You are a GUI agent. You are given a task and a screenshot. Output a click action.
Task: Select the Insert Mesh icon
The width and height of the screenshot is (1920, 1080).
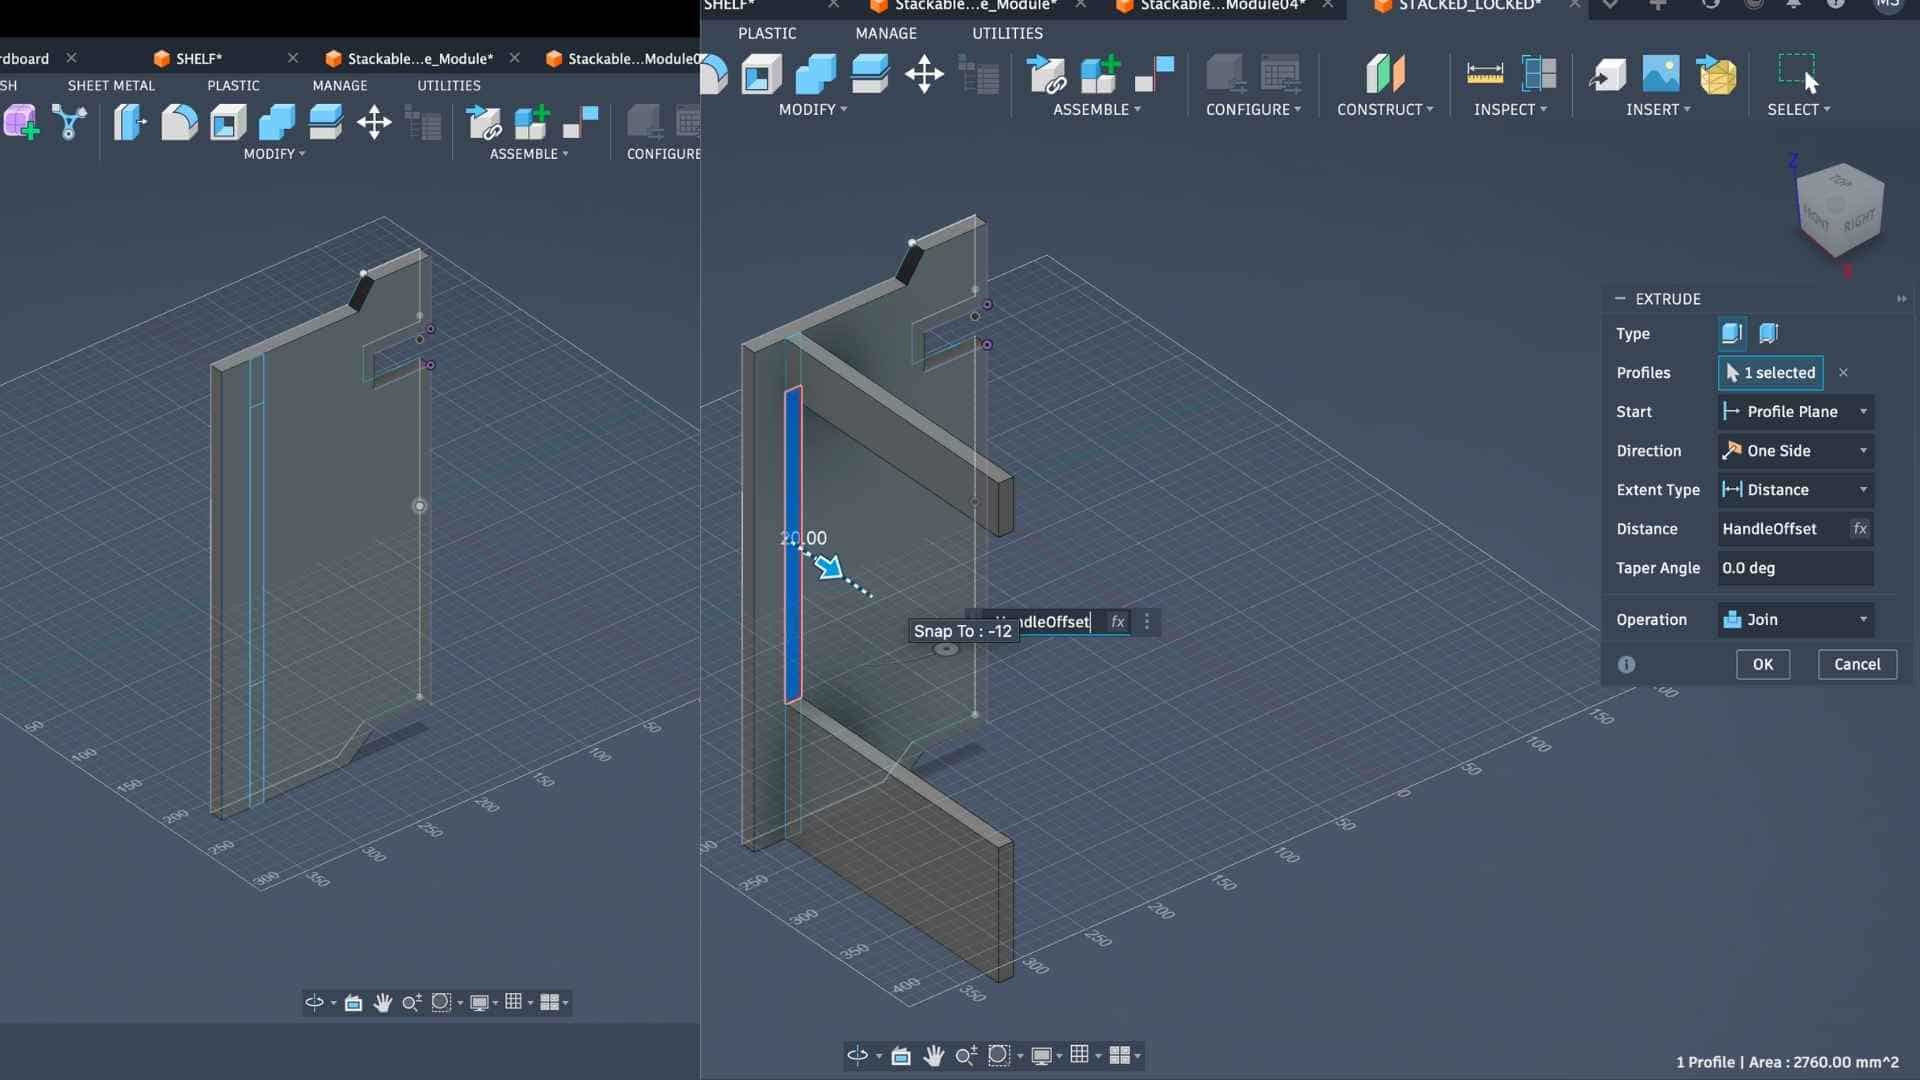coord(1717,74)
